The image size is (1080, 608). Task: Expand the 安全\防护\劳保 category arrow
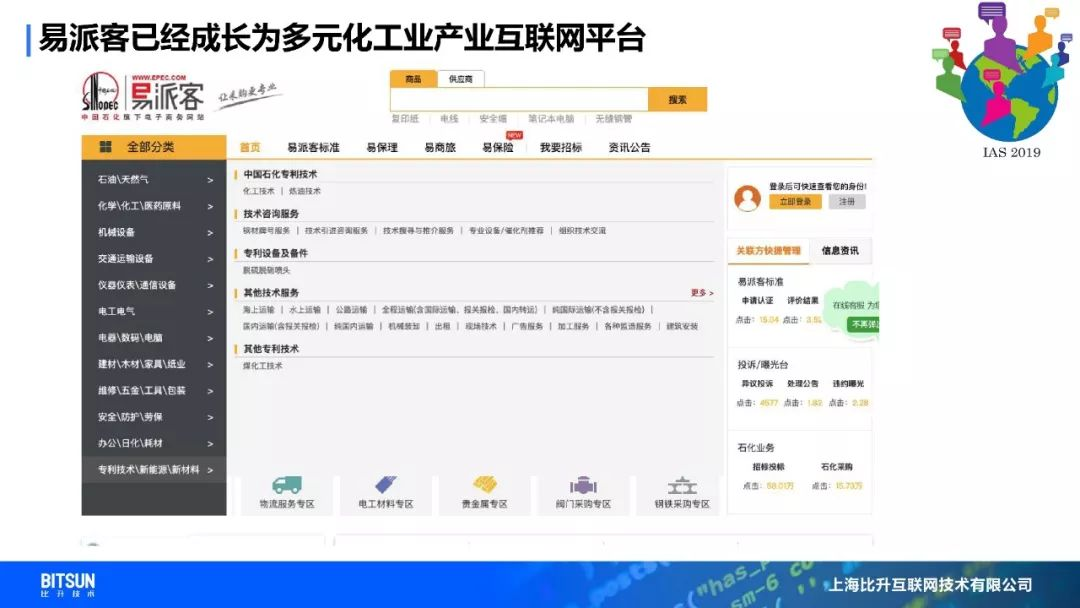click(210, 417)
